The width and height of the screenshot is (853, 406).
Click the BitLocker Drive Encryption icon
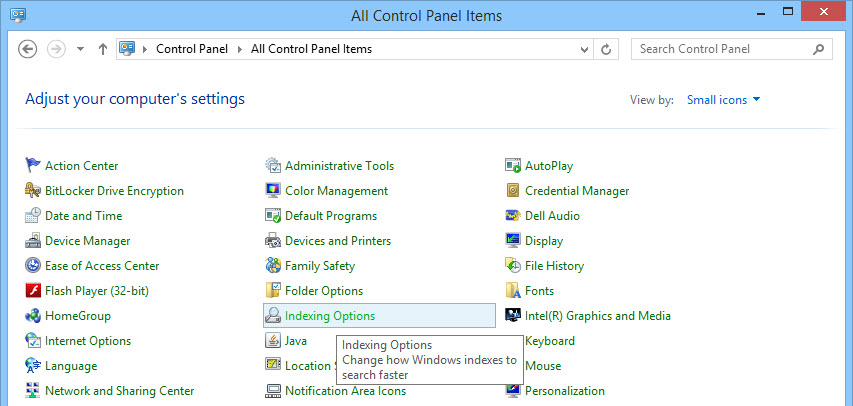click(x=33, y=190)
